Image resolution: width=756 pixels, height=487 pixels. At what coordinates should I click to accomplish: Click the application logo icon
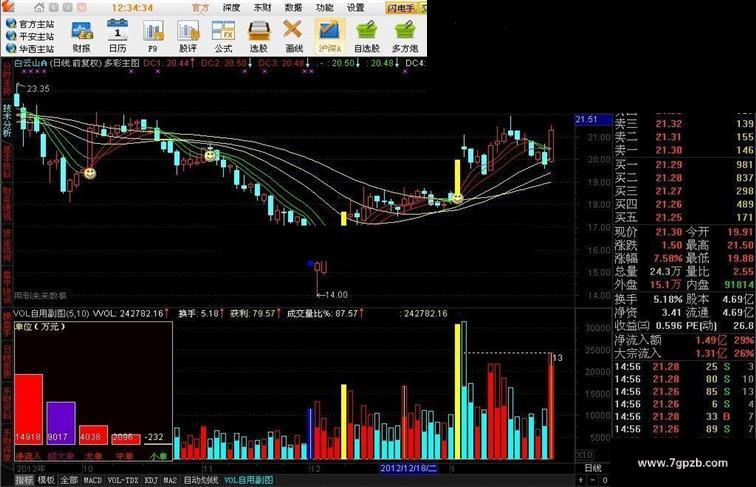click(9, 7)
